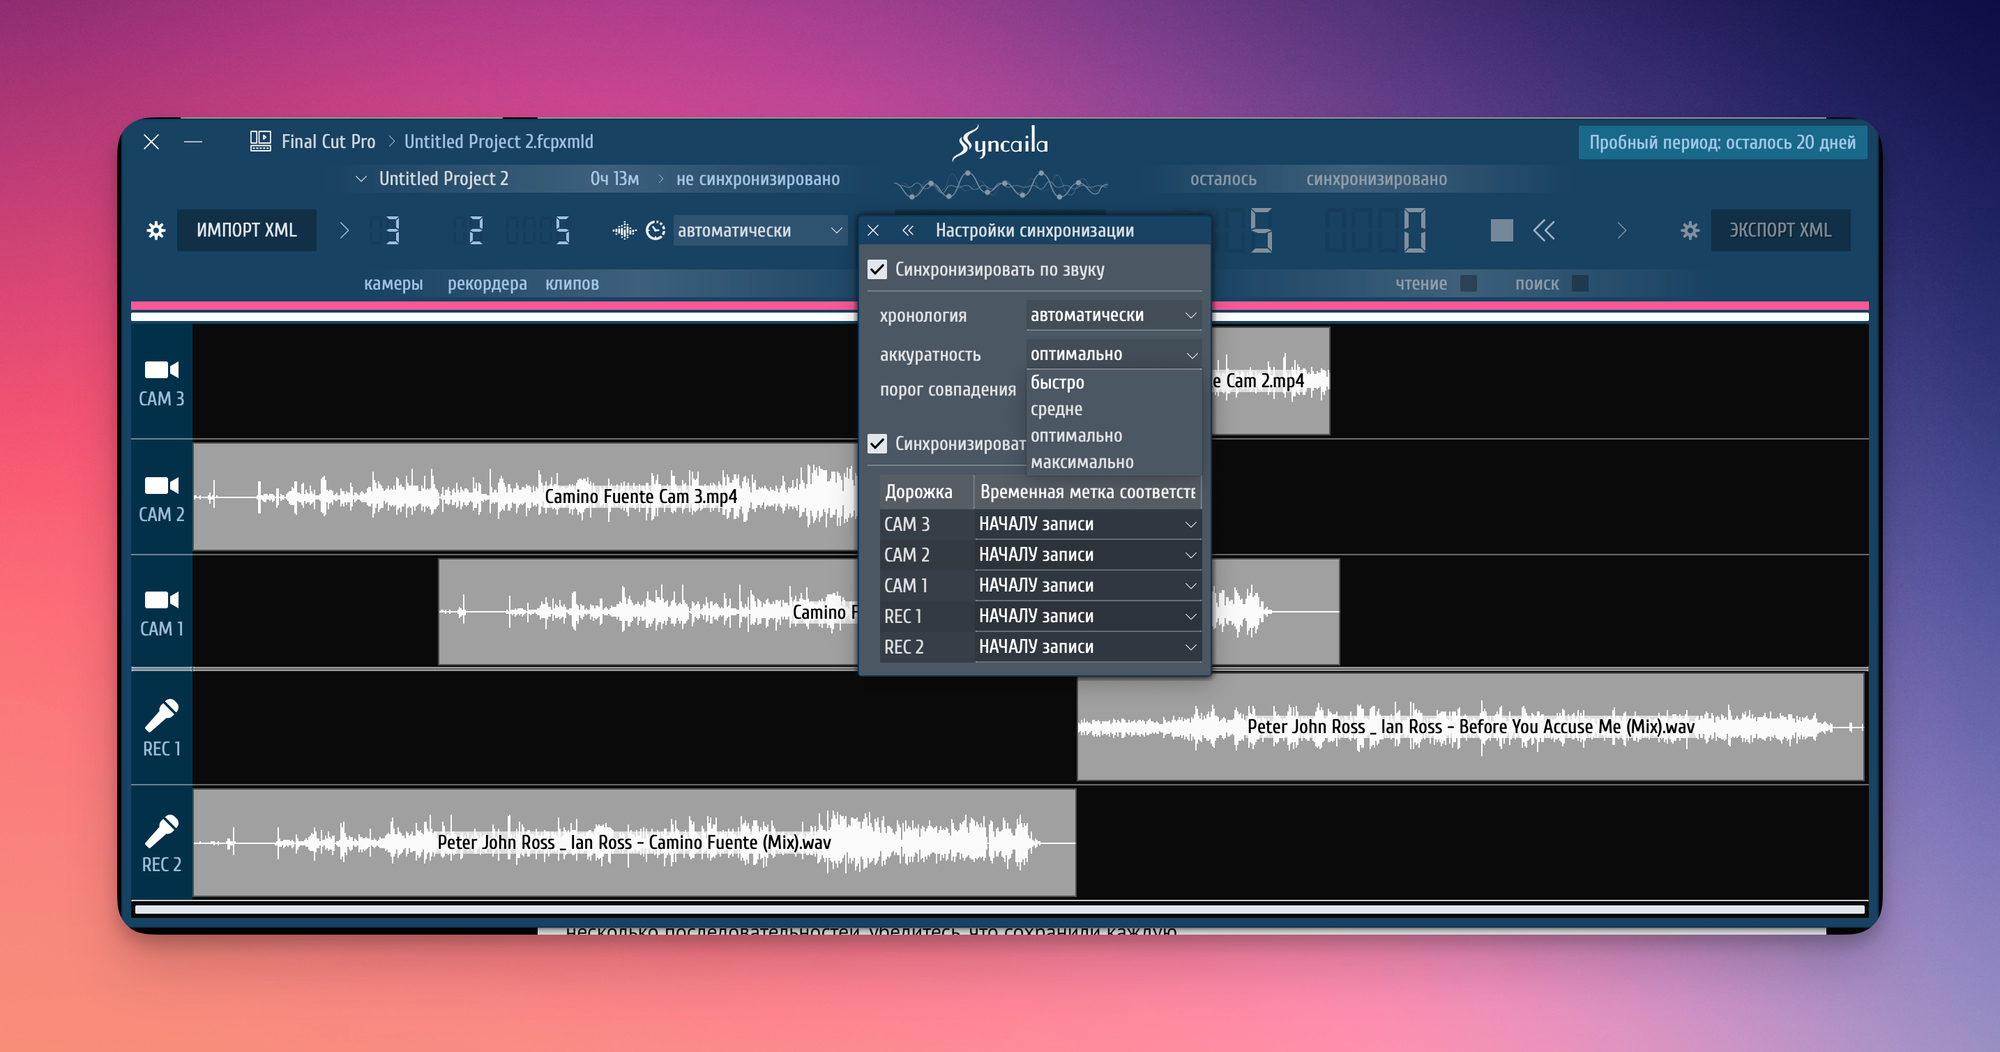Open timestamp dropdown for CAM 3 row

1088,524
